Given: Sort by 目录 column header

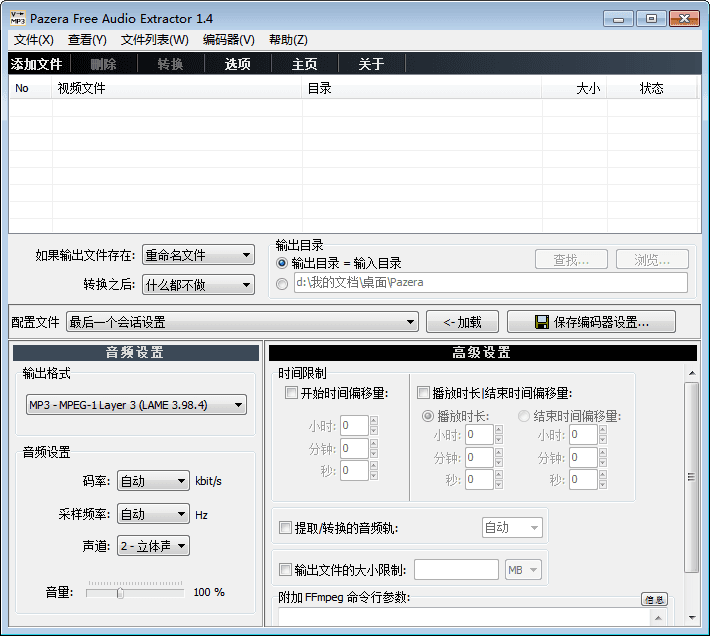Looking at the screenshot, I should coord(422,88).
